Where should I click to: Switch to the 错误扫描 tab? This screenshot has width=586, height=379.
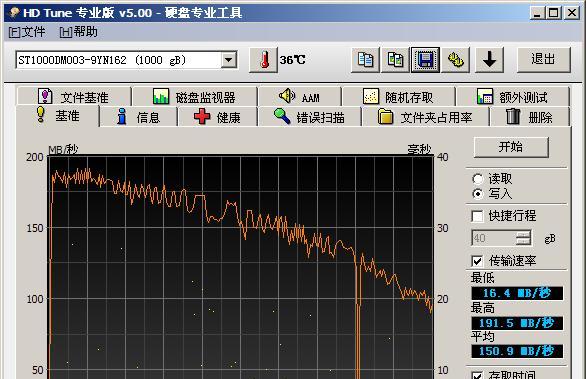309,117
